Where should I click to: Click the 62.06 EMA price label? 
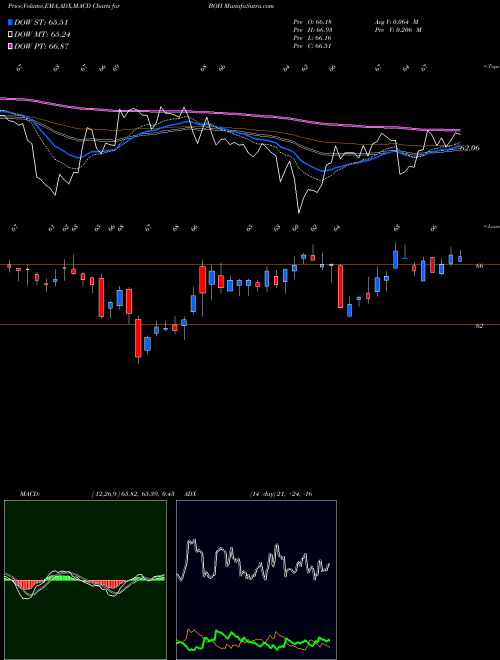tap(470, 148)
